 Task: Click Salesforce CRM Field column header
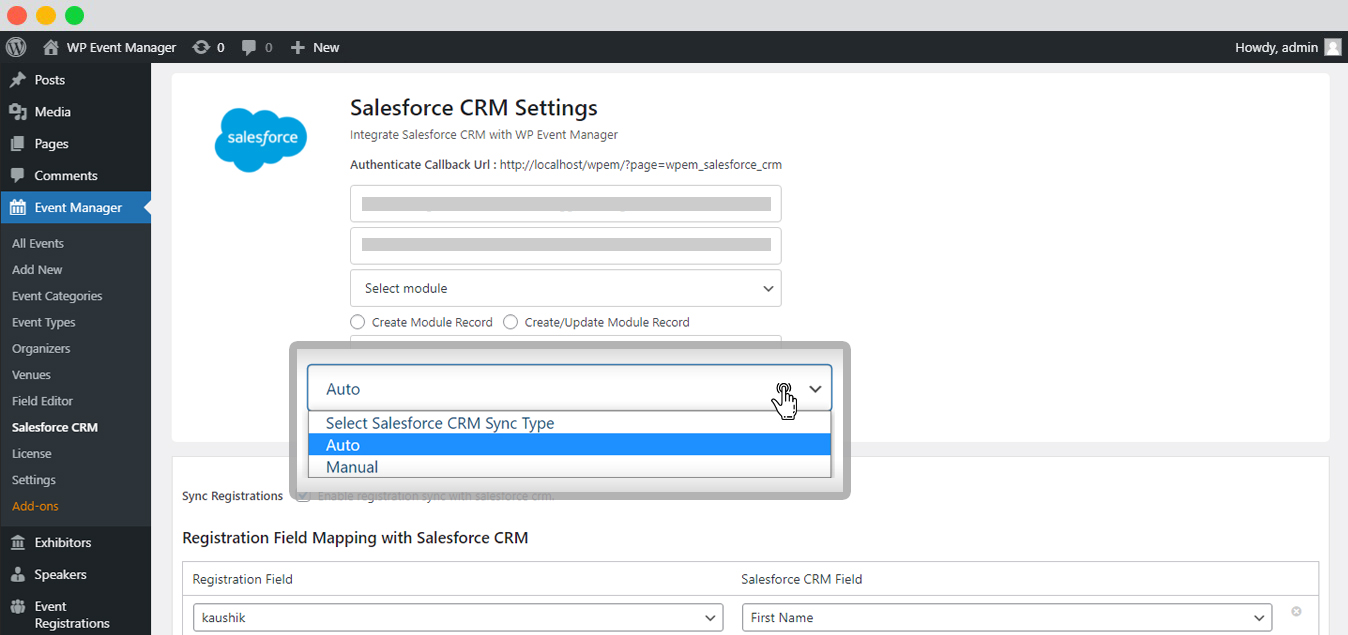(802, 579)
